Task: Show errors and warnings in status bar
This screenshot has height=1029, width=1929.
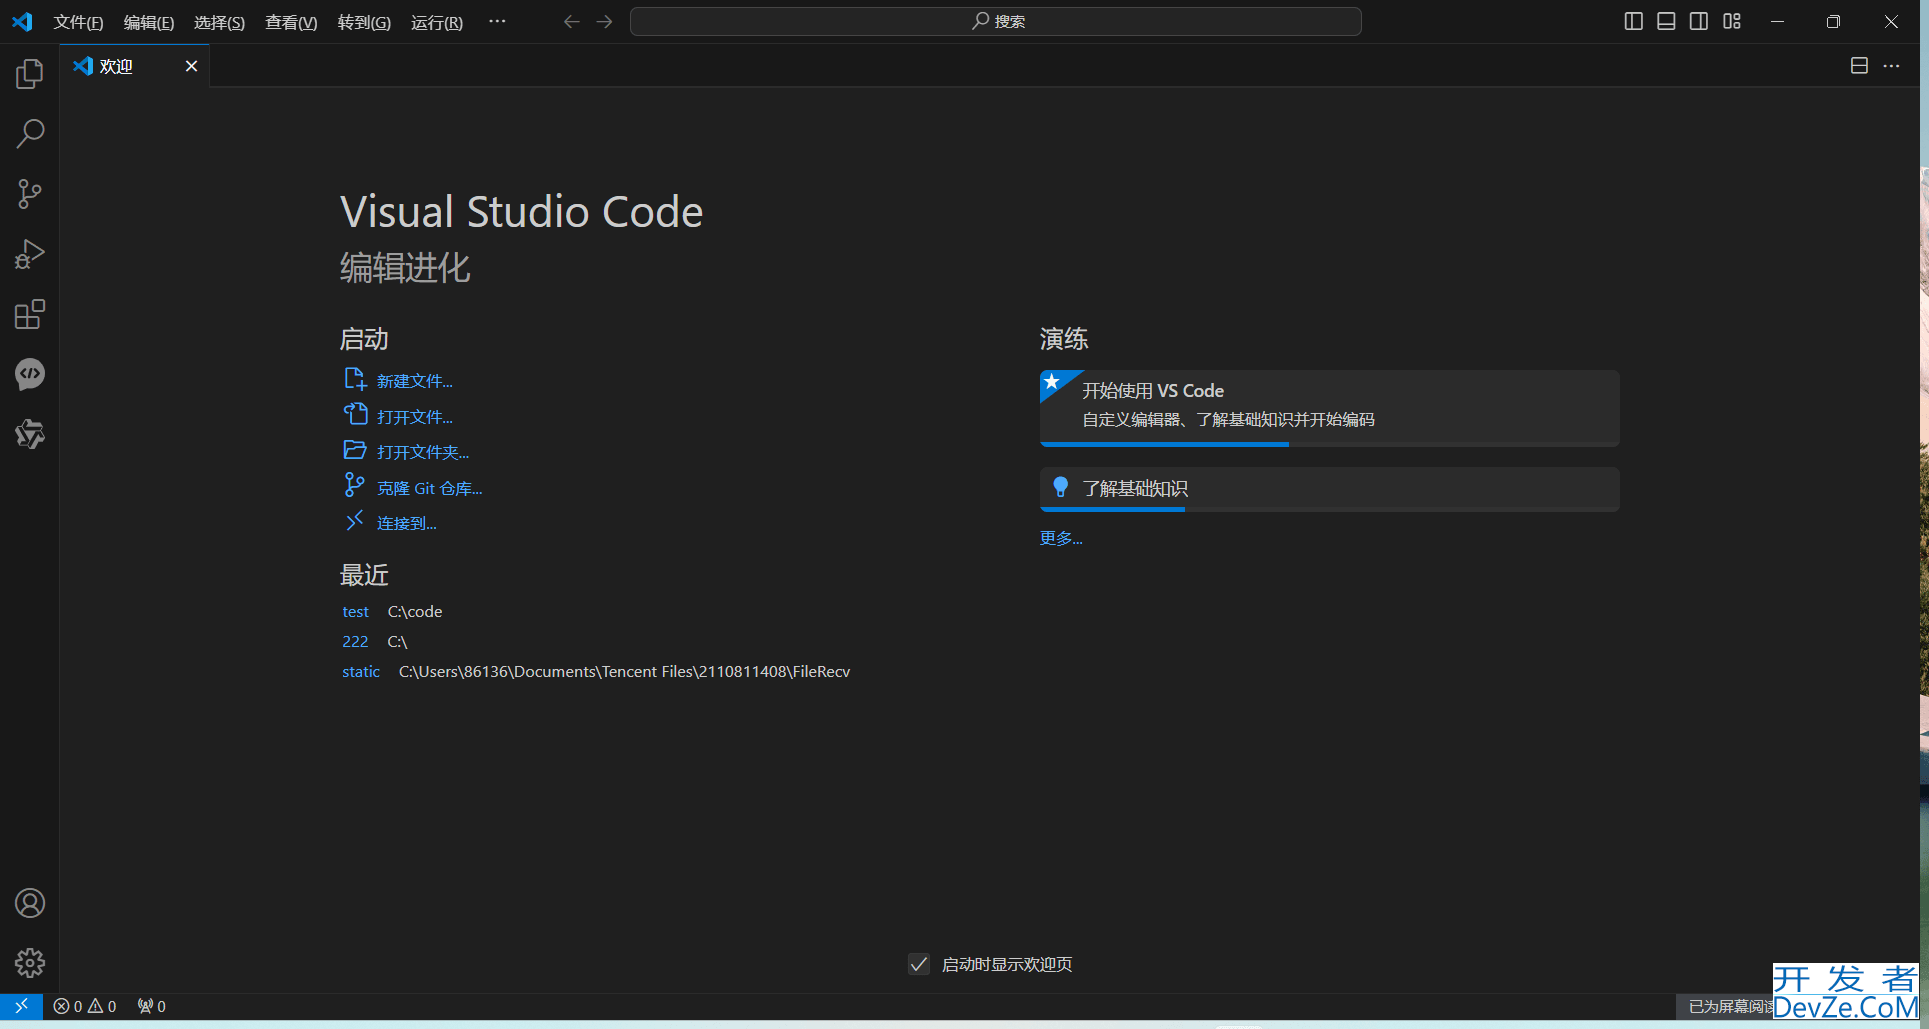Action: [85, 1006]
